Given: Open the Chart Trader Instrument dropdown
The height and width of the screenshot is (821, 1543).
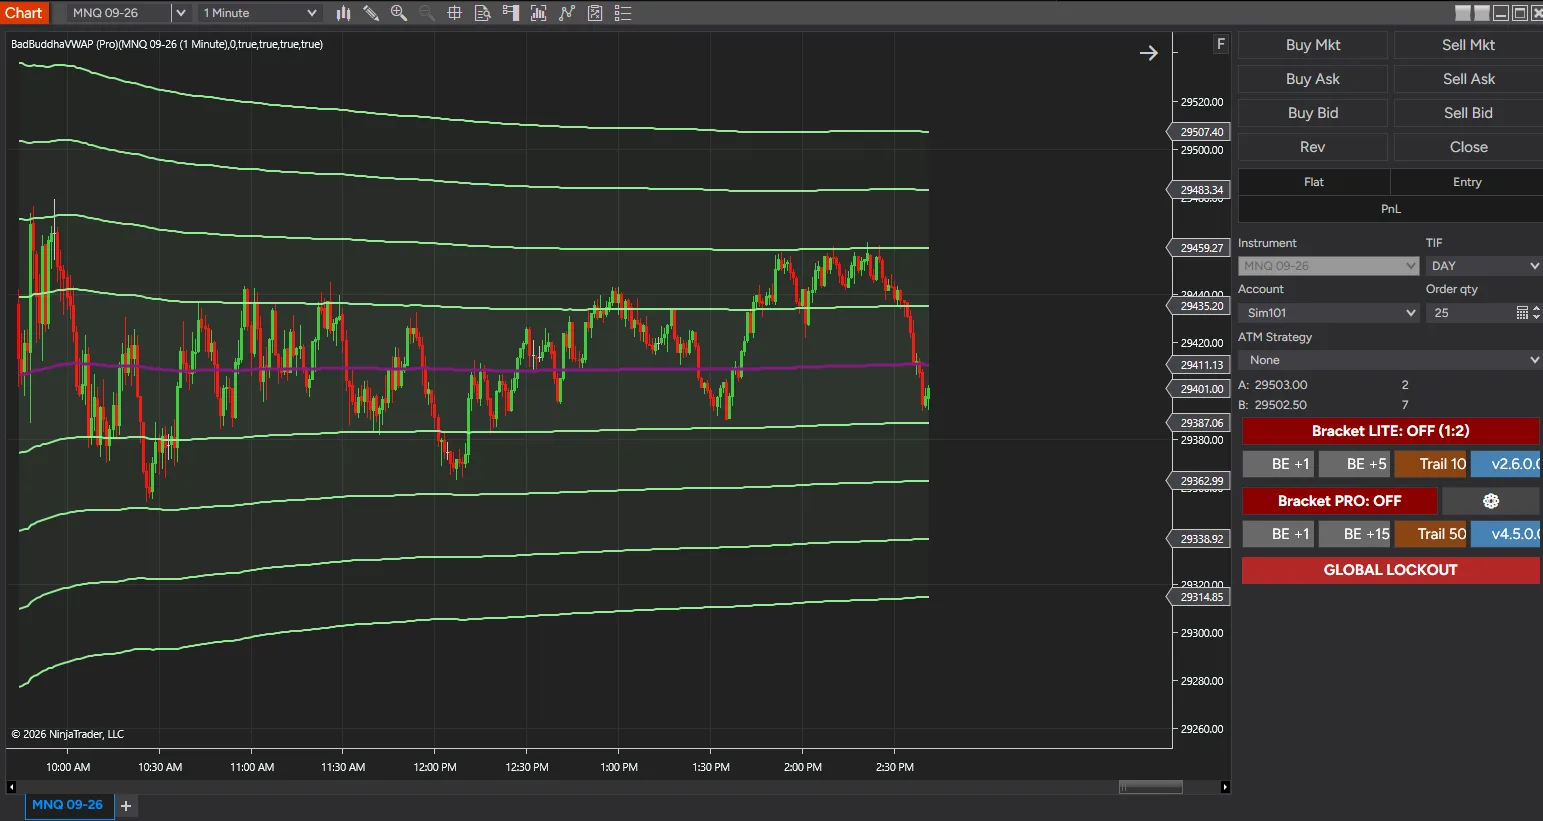Looking at the screenshot, I should click(1328, 266).
